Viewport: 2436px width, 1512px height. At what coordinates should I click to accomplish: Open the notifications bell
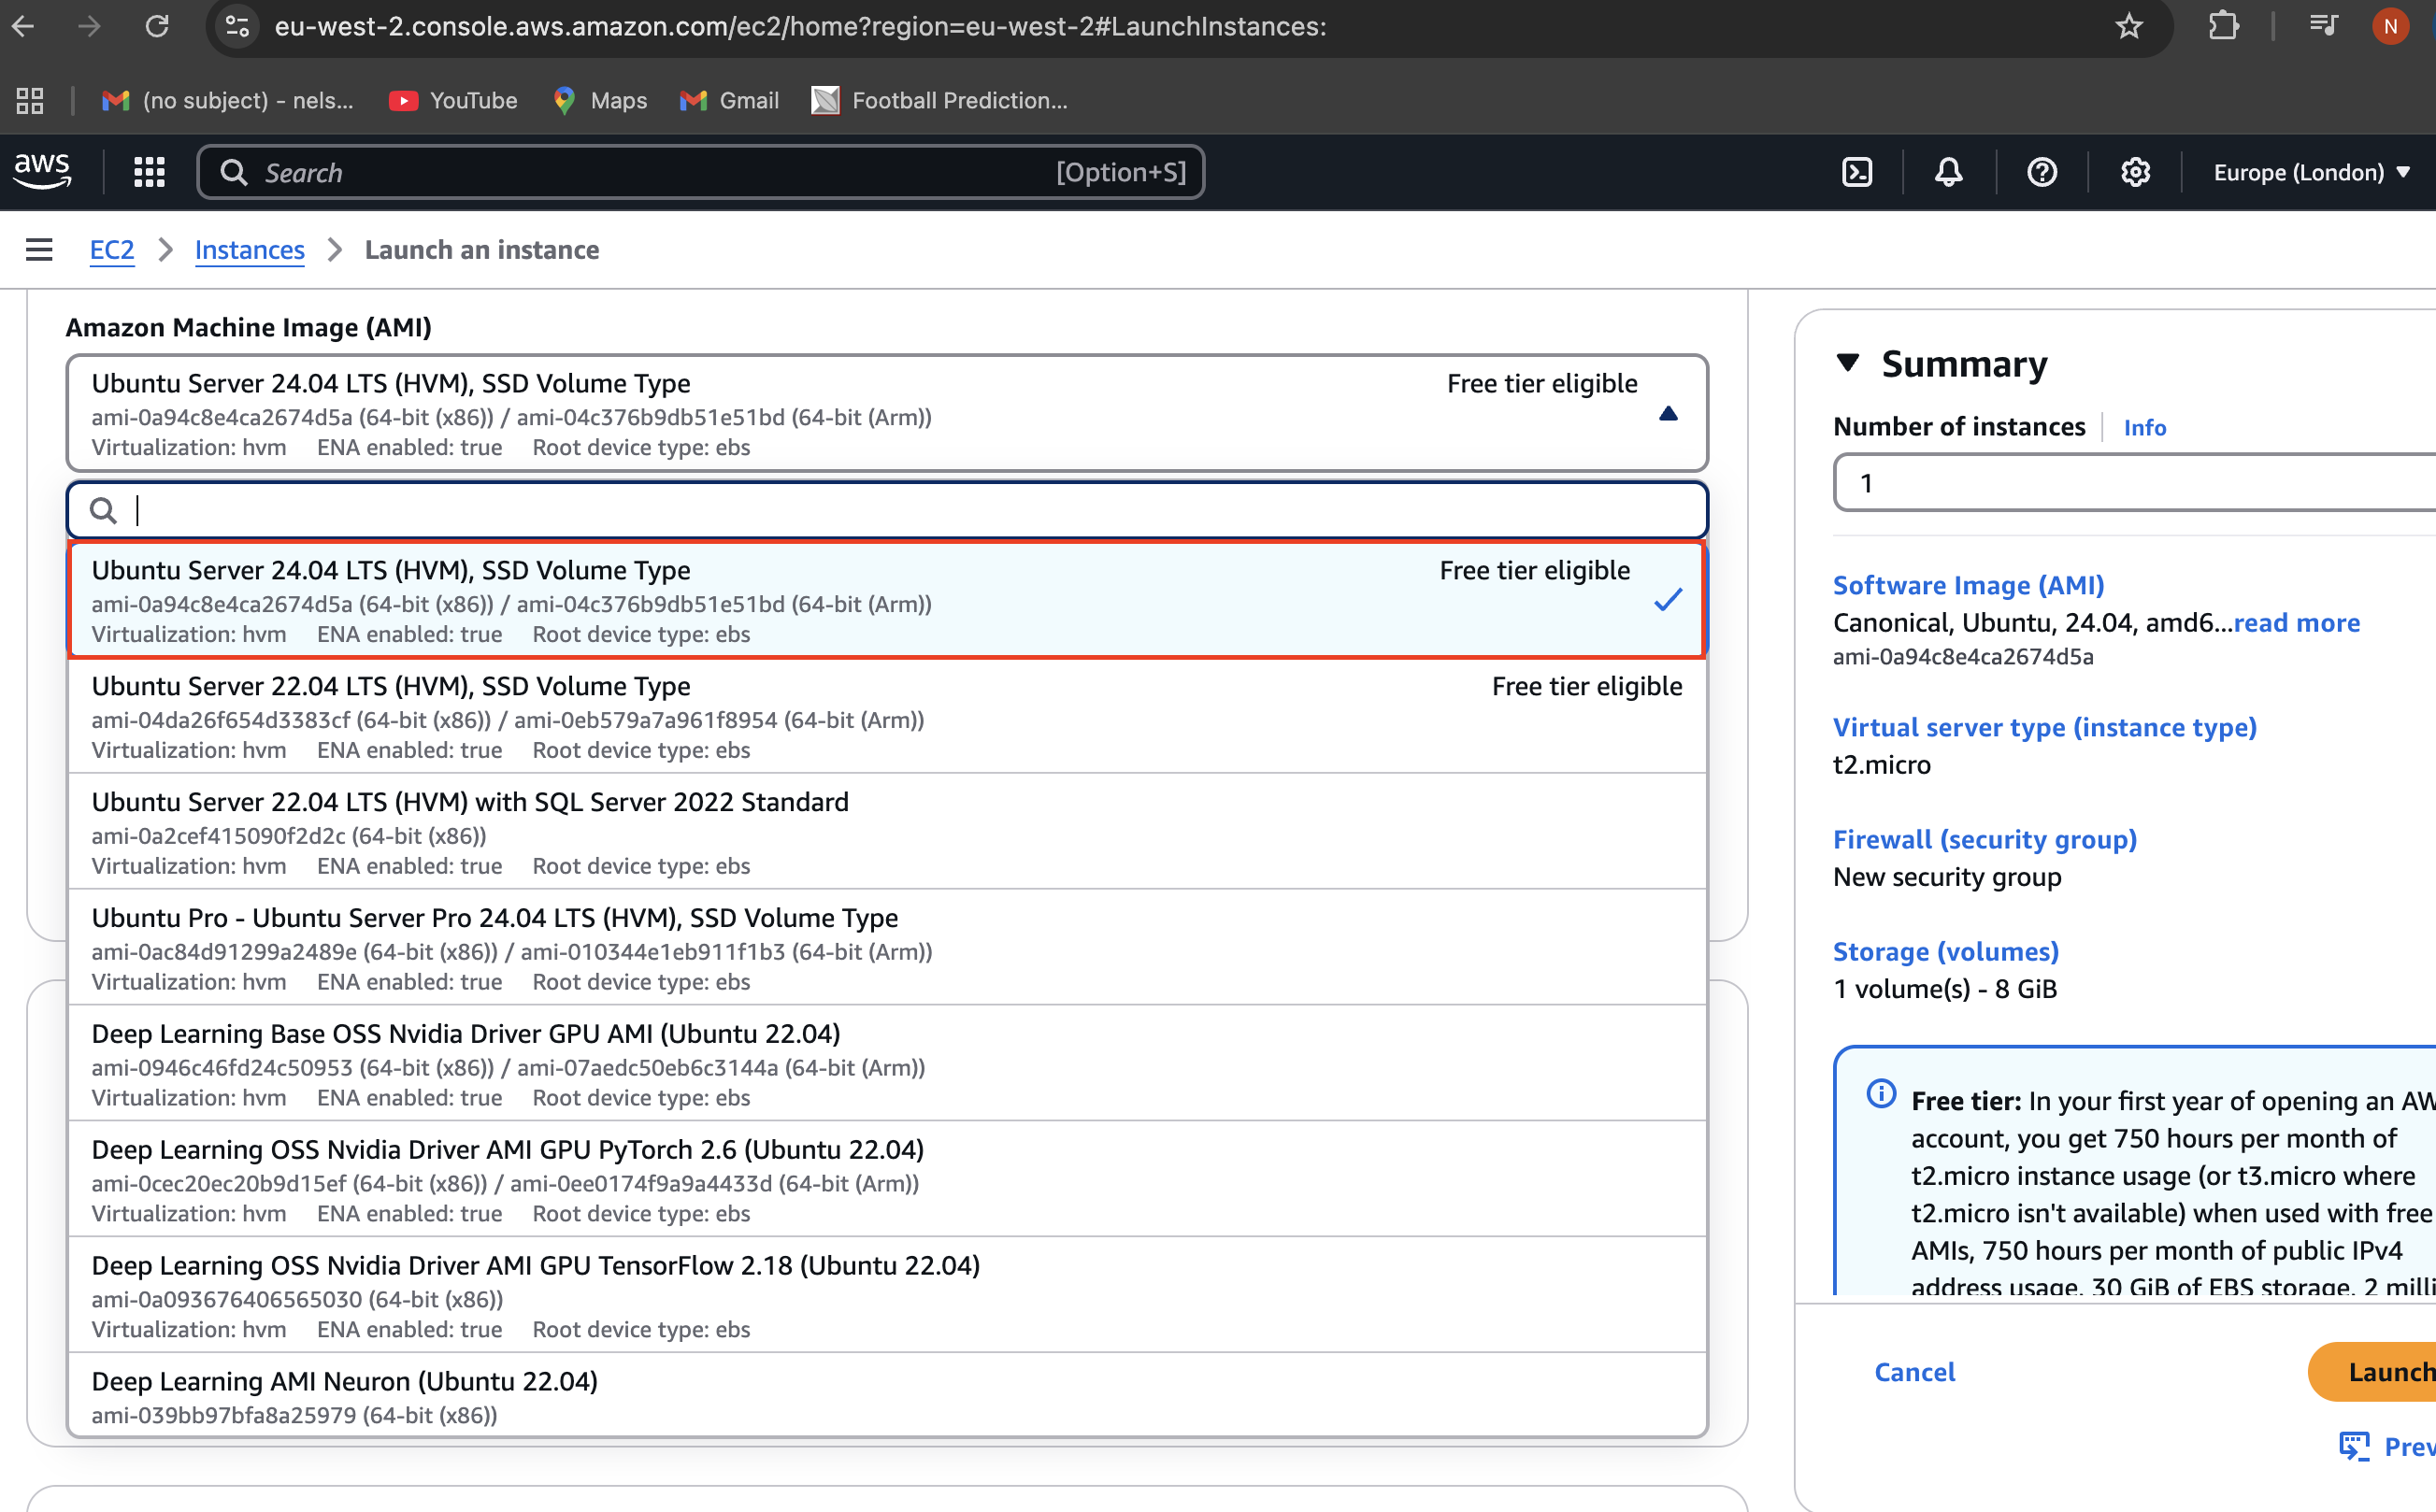point(1948,172)
